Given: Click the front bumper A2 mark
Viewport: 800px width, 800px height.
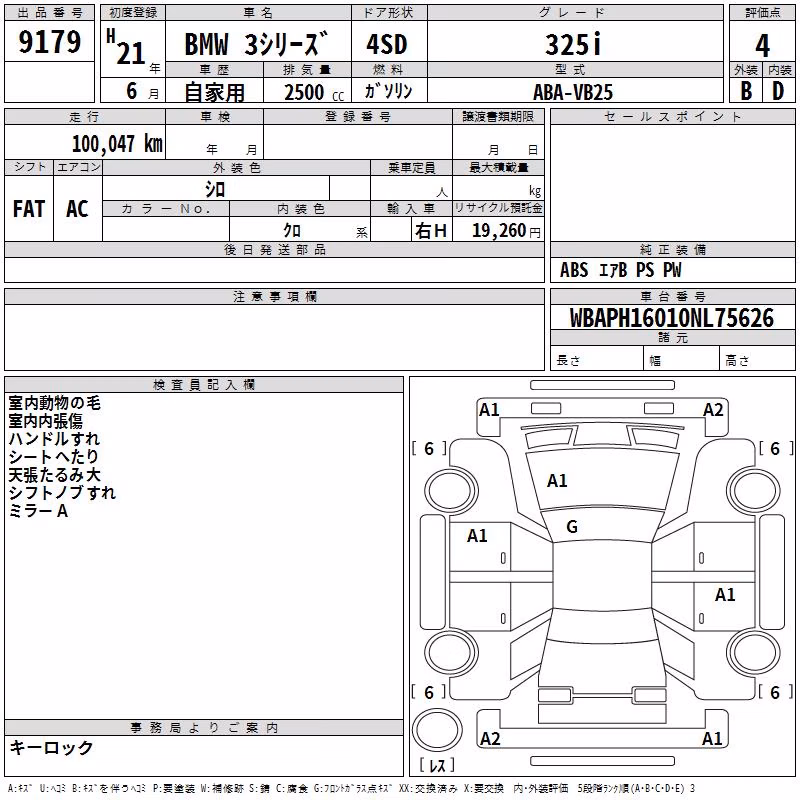Looking at the screenshot, I should [x=713, y=410].
